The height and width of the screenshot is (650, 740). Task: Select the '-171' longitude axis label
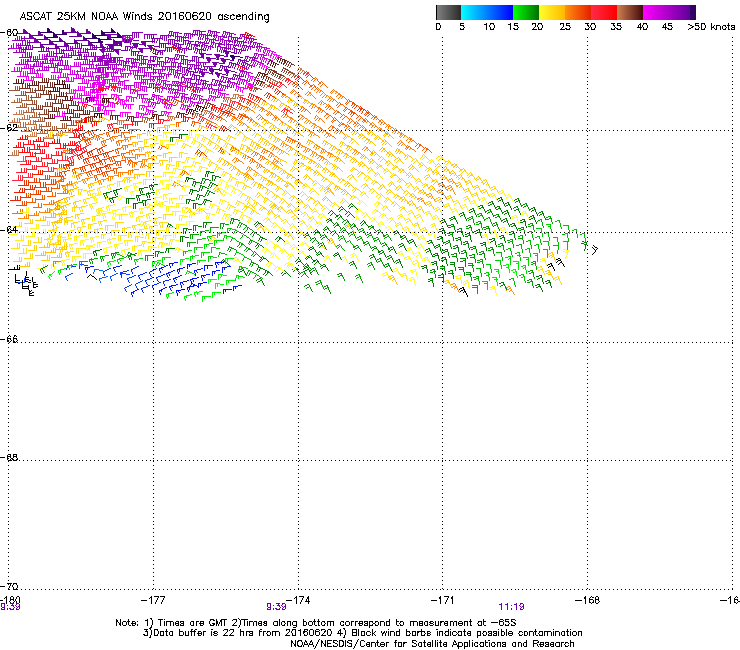(x=442, y=600)
